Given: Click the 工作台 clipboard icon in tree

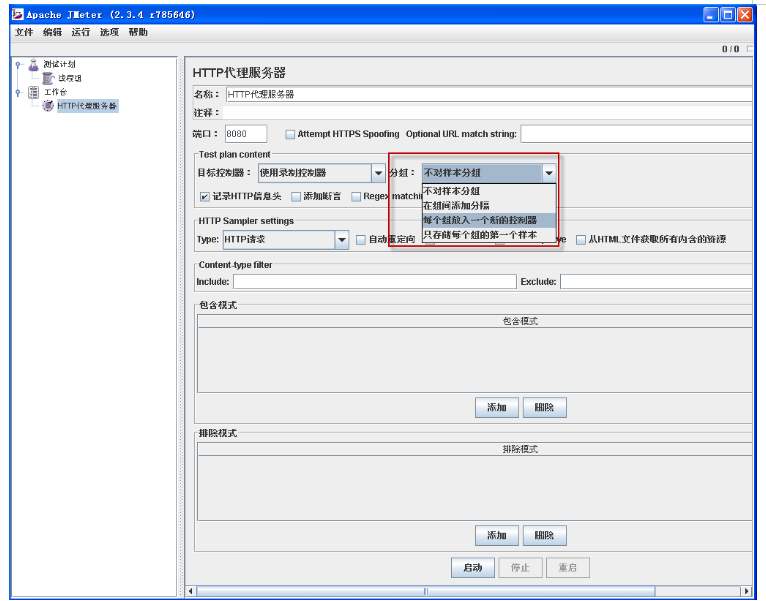Looking at the screenshot, I should pyautogui.click(x=33, y=92).
